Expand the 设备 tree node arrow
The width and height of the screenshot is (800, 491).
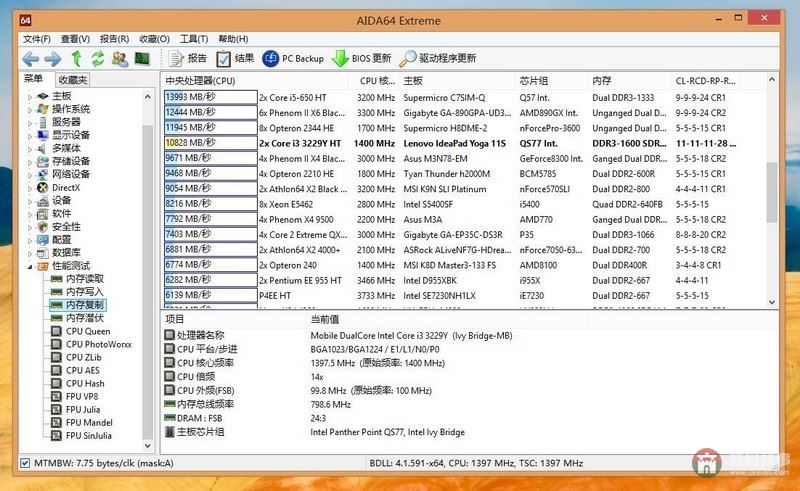click(x=30, y=201)
